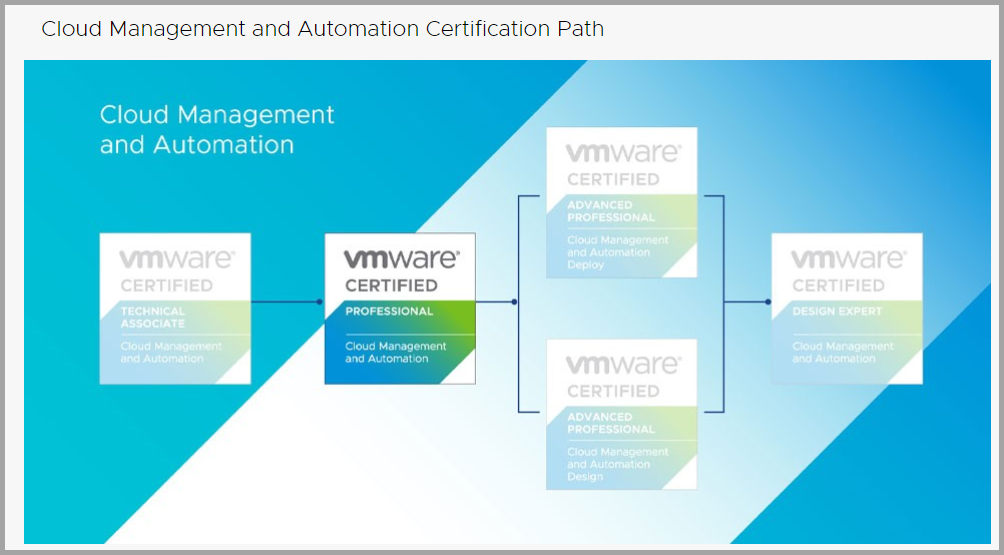This screenshot has width=1004, height=555.
Task: Click the vmware logo on Professional badge
Action: 401,259
